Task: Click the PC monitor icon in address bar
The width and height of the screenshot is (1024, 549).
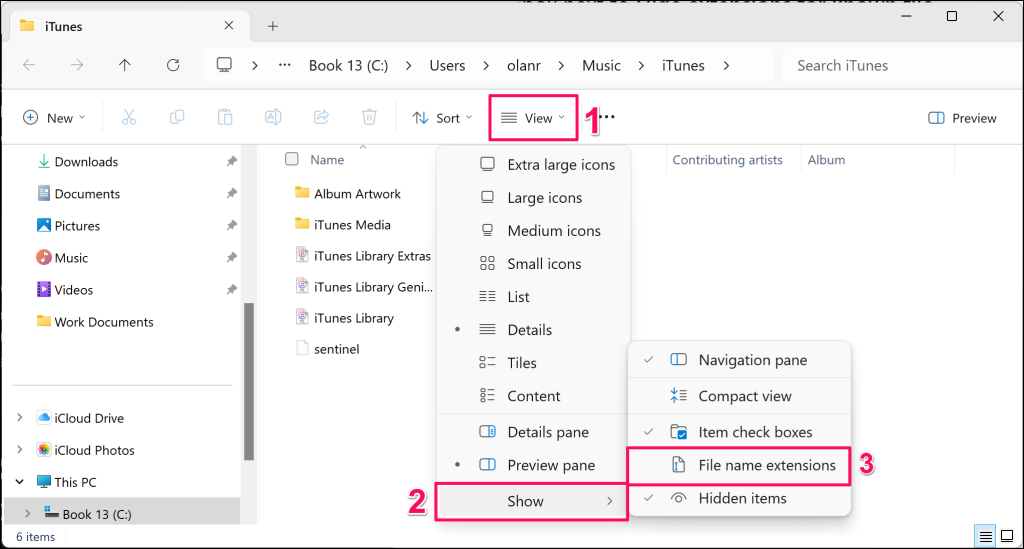Action: [224, 65]
